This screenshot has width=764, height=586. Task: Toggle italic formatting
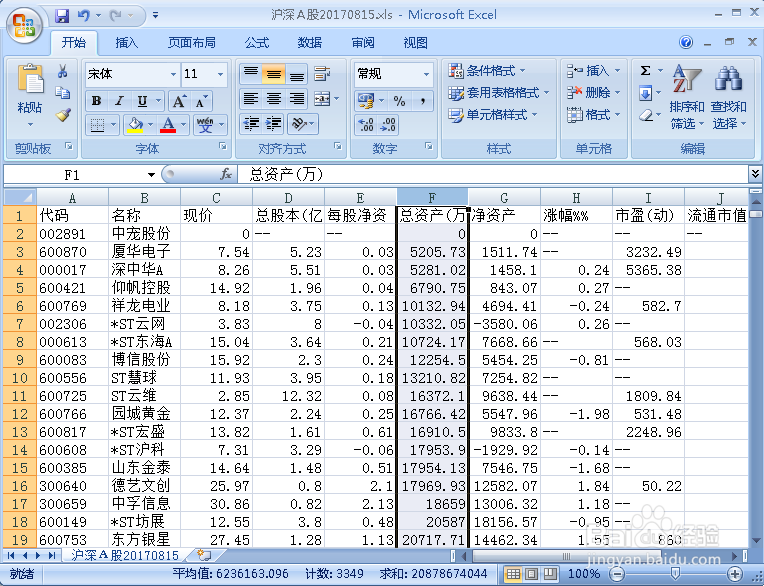(x=119, y=101)
